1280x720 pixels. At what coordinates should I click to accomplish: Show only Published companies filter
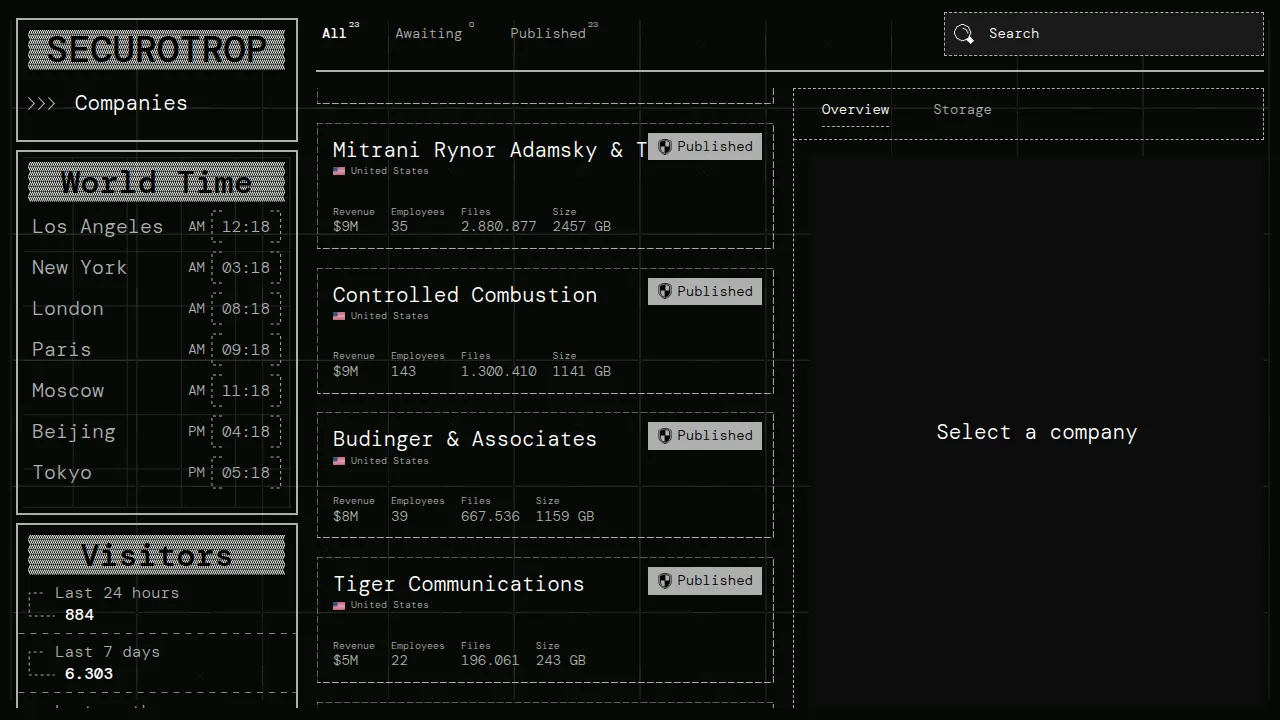click(548, 33)
